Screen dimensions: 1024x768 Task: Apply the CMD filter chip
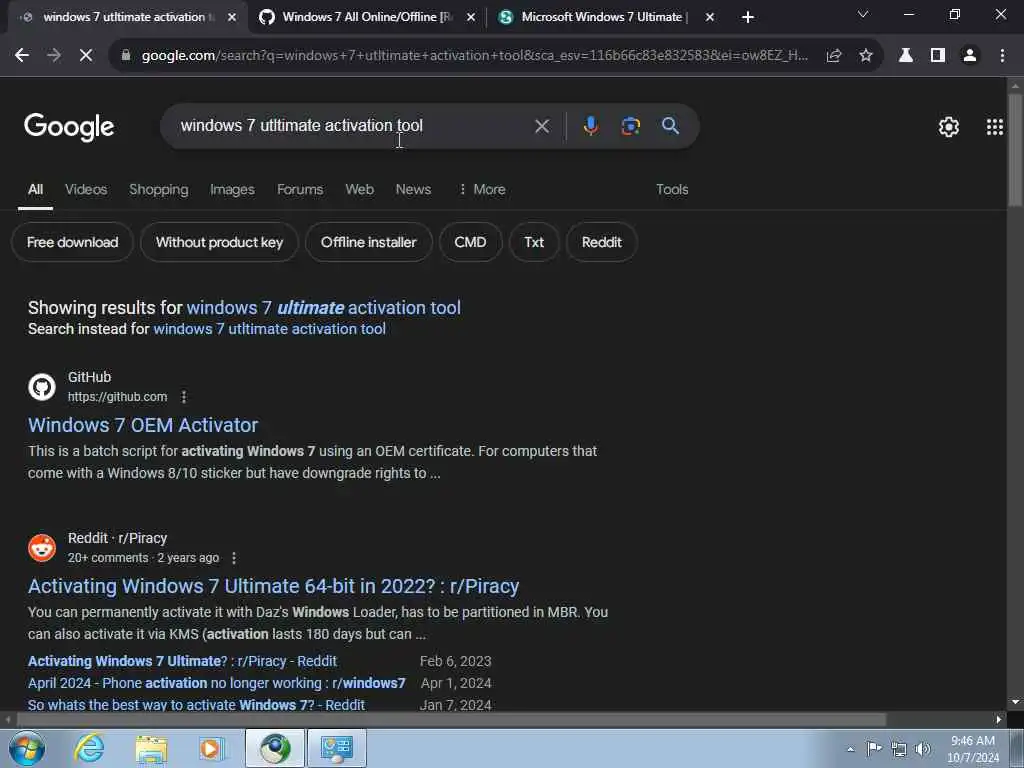tap(470, 242)
